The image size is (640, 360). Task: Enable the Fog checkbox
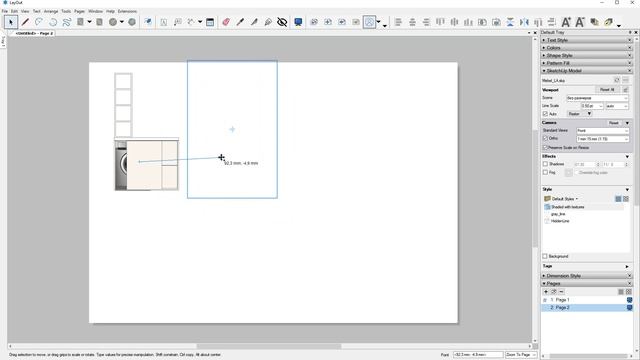pos(545,173)
